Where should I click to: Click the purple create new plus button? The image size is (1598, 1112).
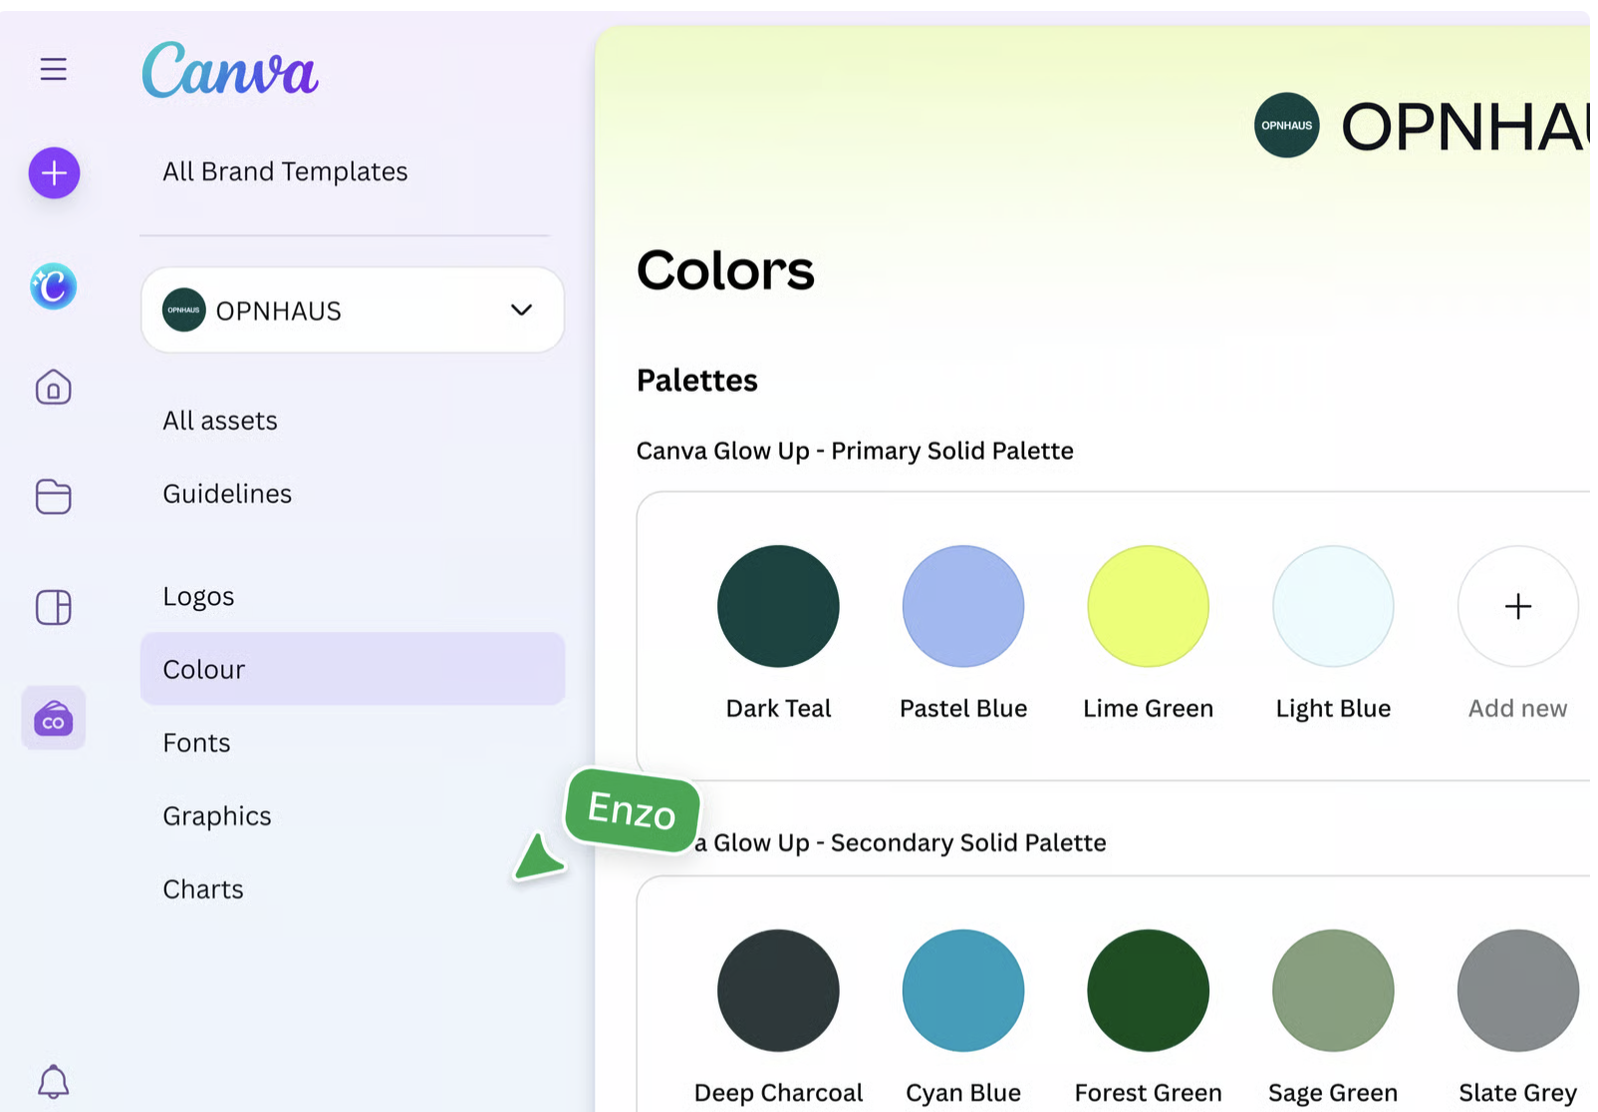click(54, 173)
